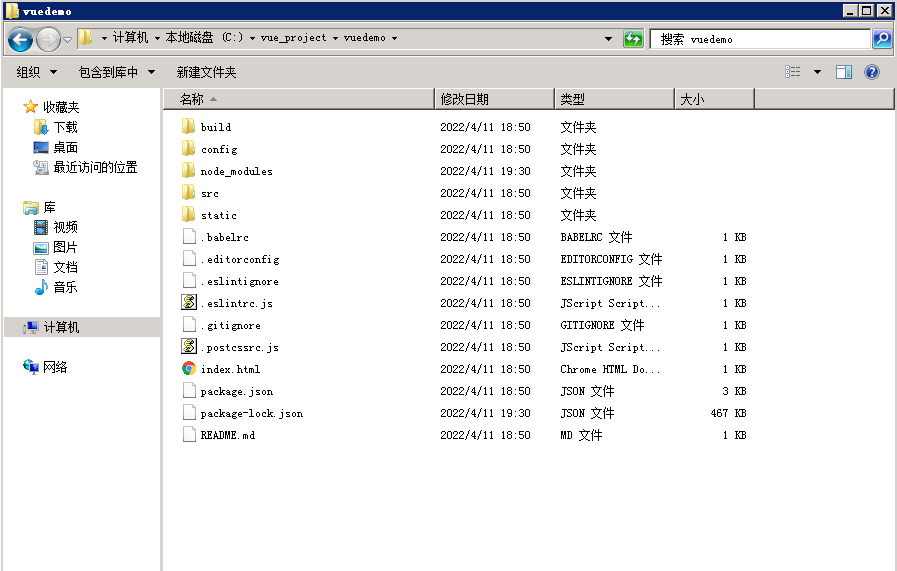This screenshot has height=571, width=897.
Task: Select the build folder icon
Action: tap(188, 126)
